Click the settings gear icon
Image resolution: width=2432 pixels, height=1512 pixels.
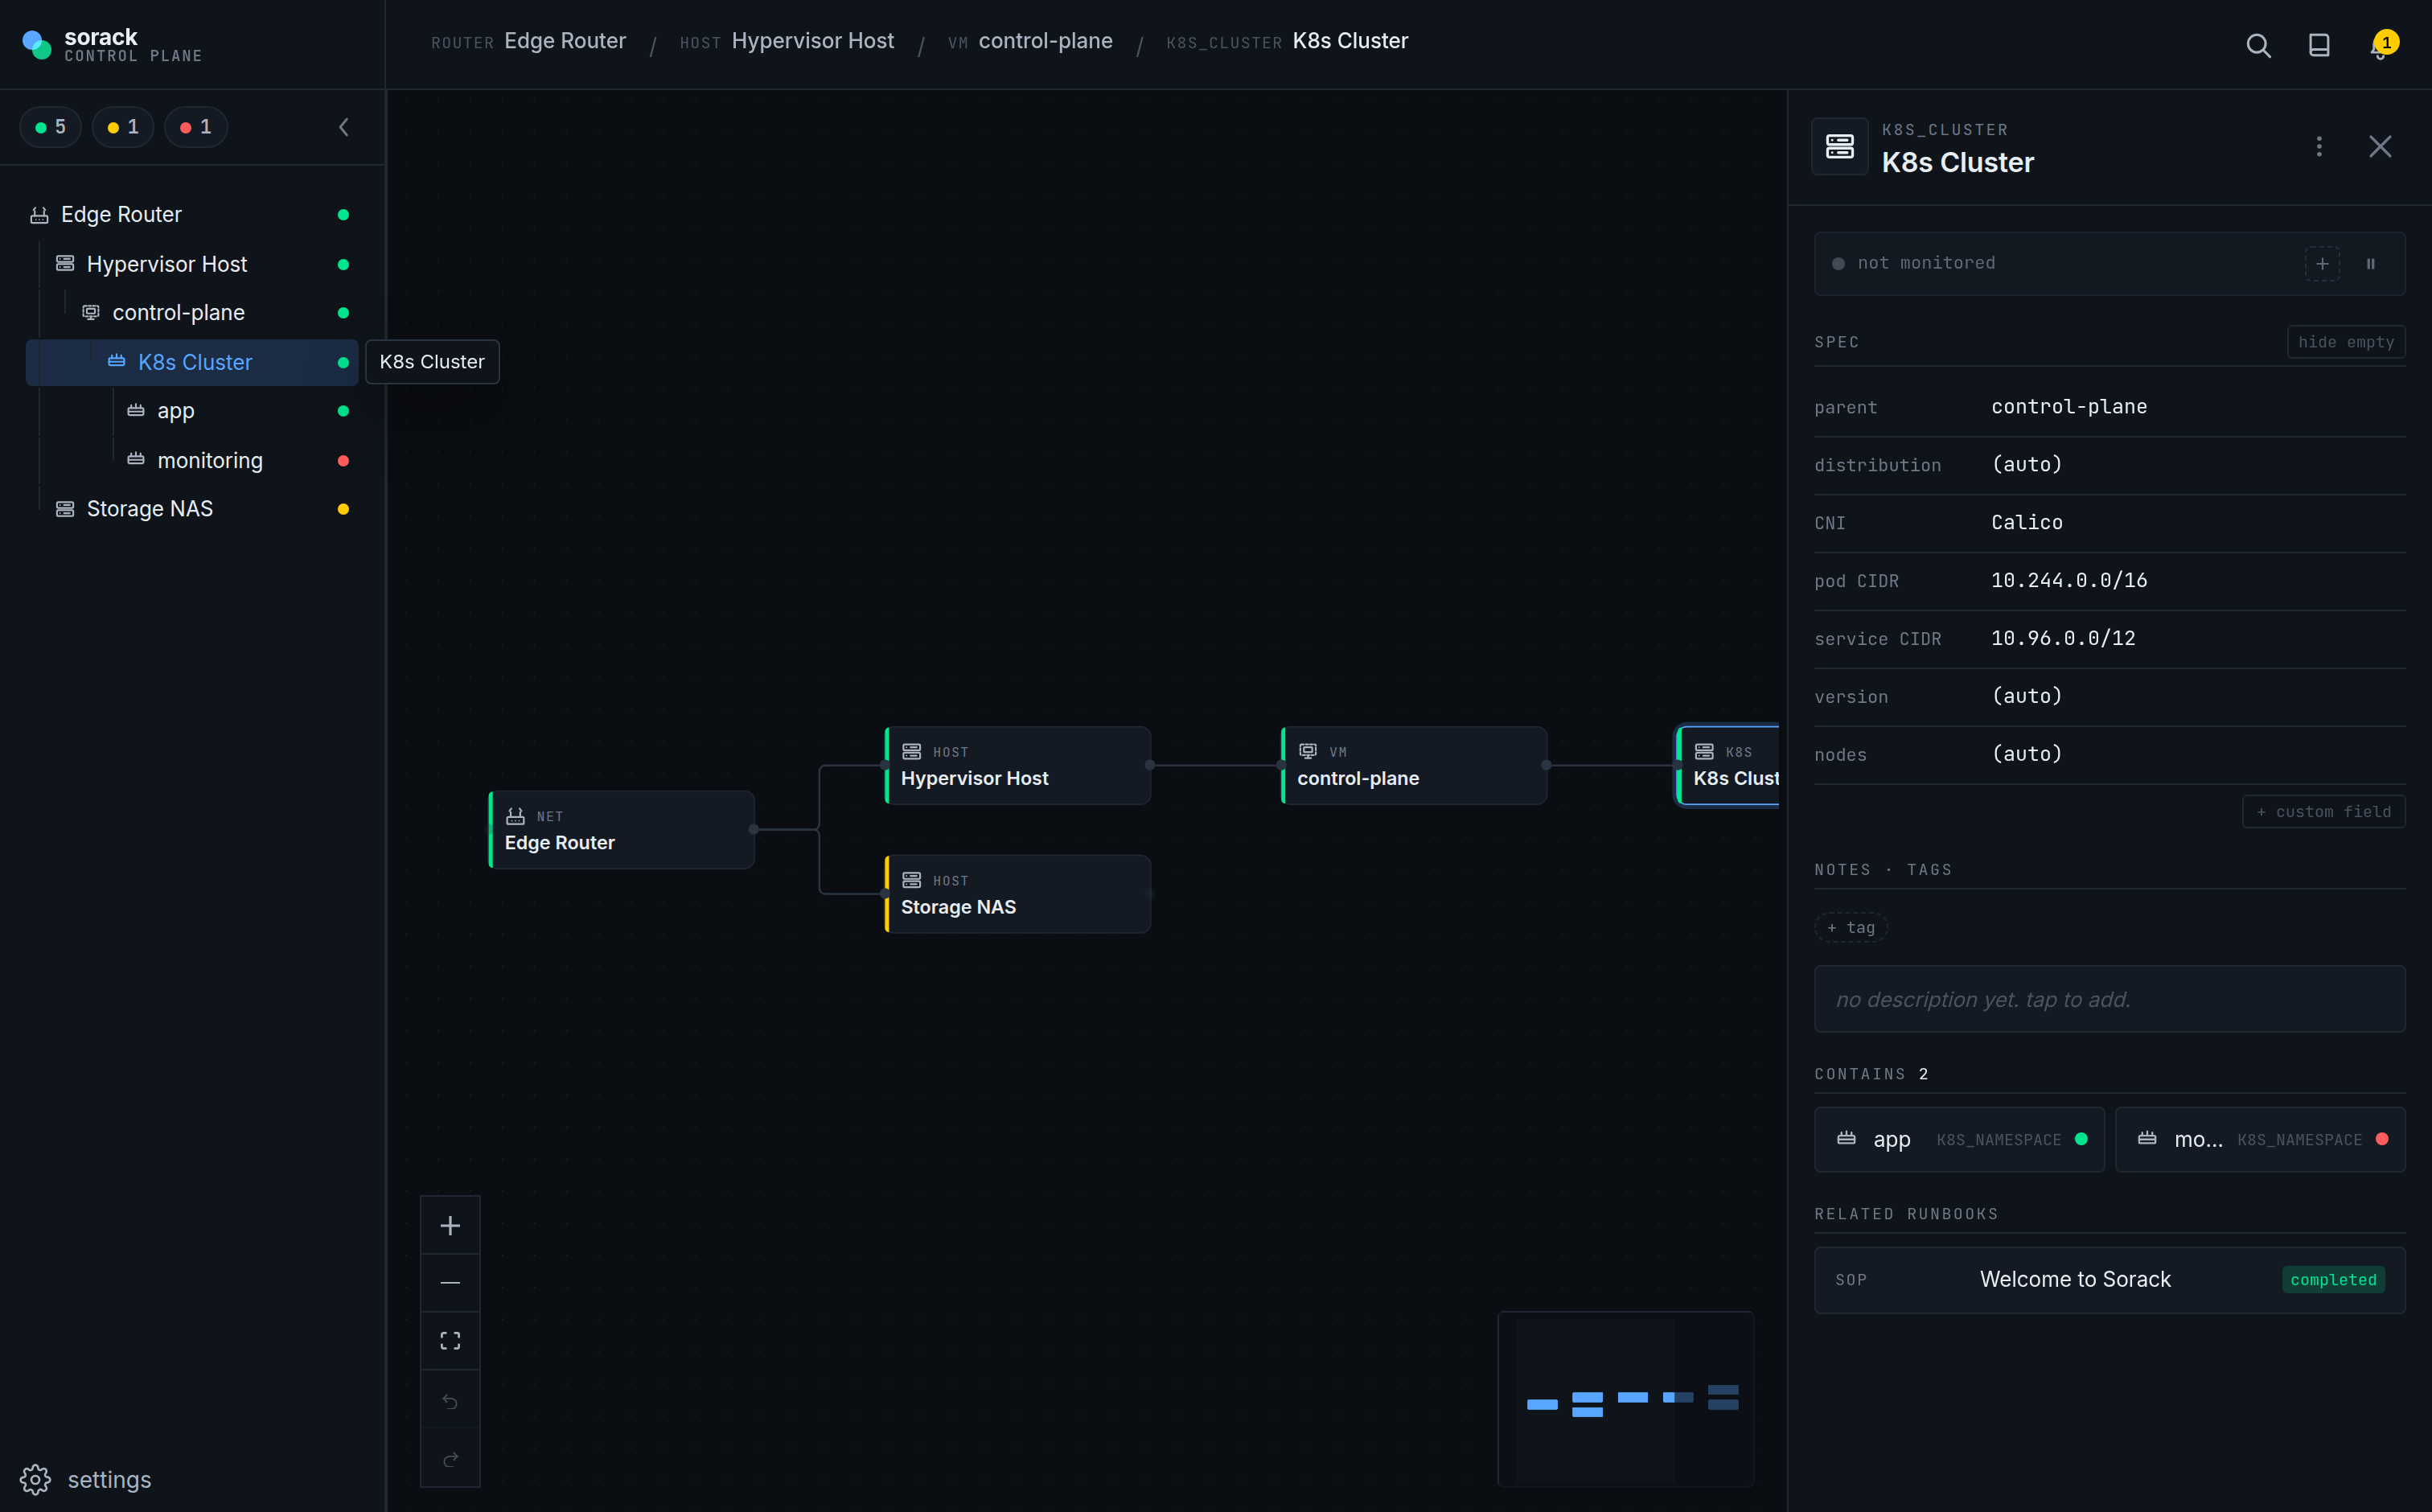tap(35, 1479)
